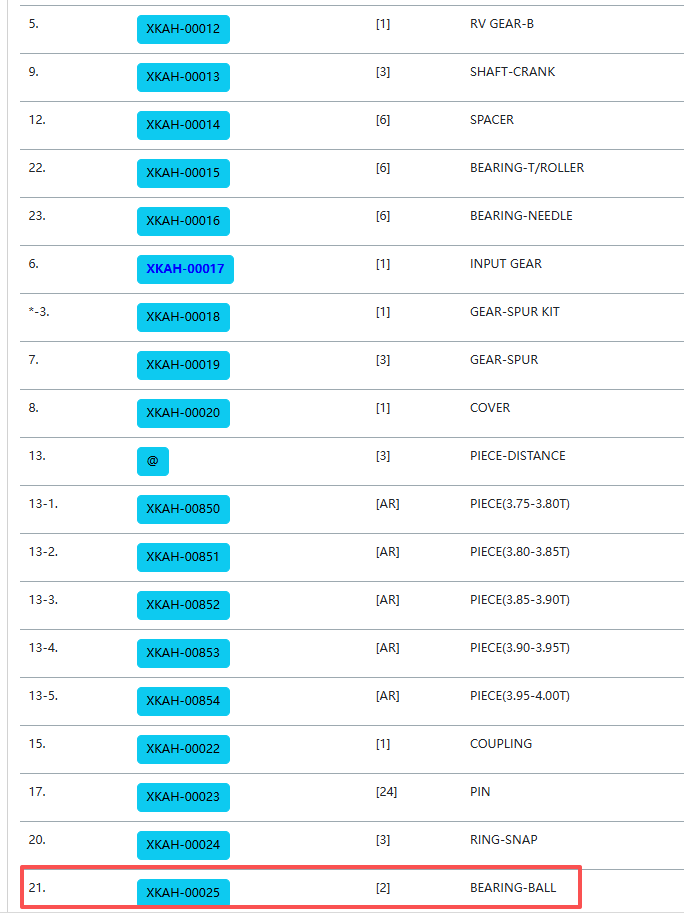The height and width of the screenshot is (913, 684).
Task: Choose part XKAH-00016 for BEARING-NEEDLE
Action: coord(183,221)
